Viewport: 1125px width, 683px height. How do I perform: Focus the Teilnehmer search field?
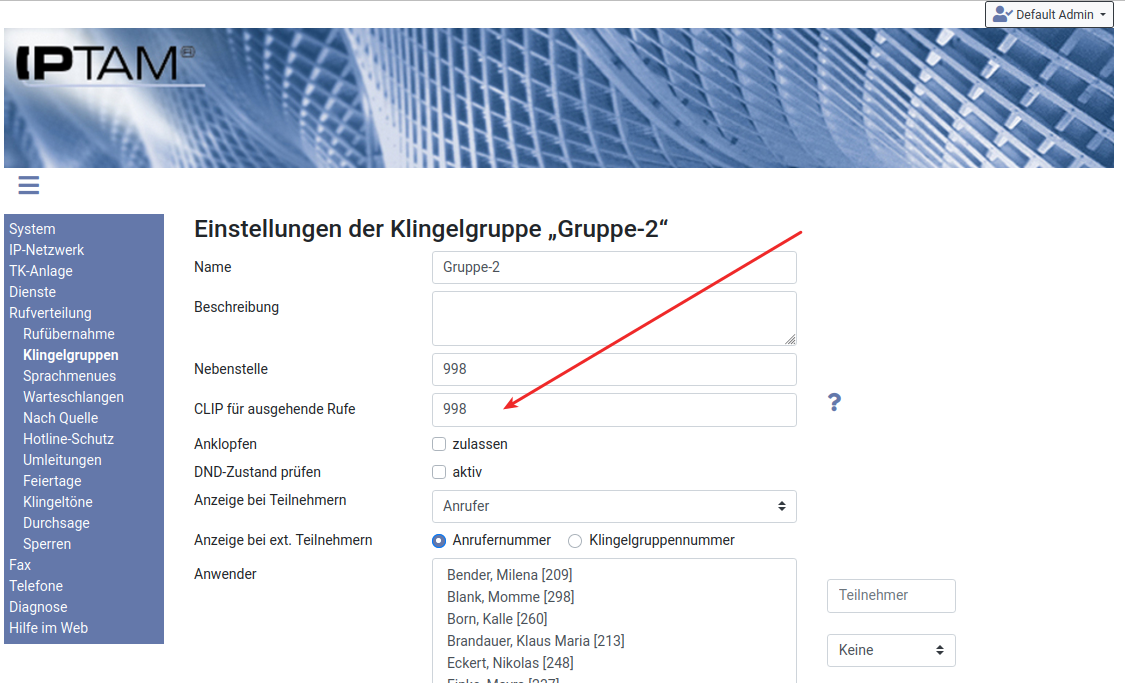pos(890,595)
